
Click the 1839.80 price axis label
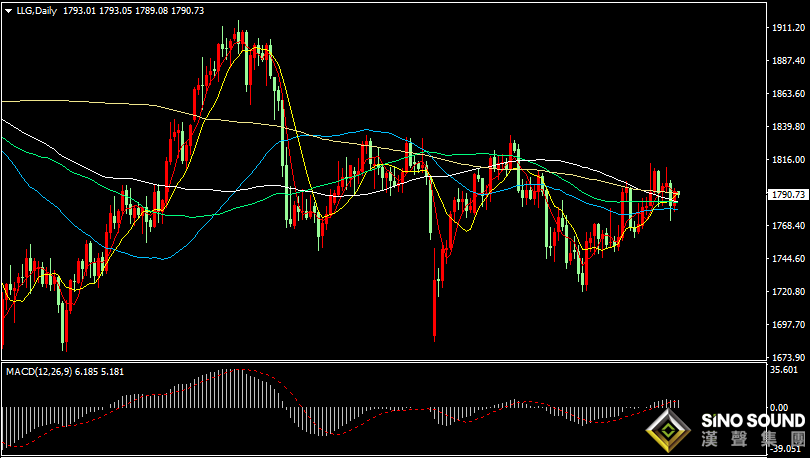[788, 127]
